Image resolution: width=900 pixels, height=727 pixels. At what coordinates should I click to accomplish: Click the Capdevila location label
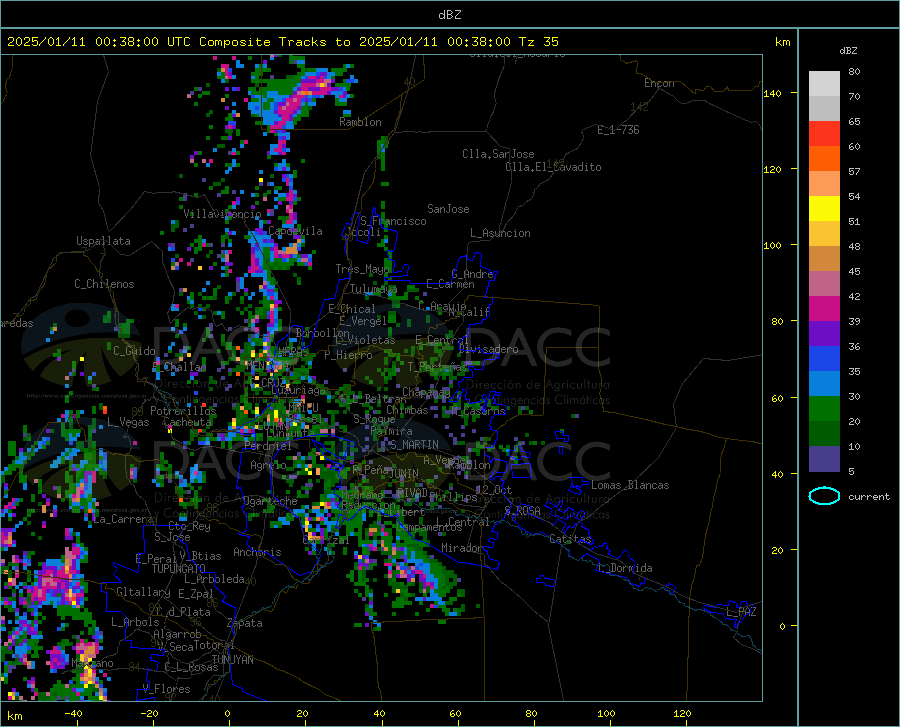tap(295, 231)
